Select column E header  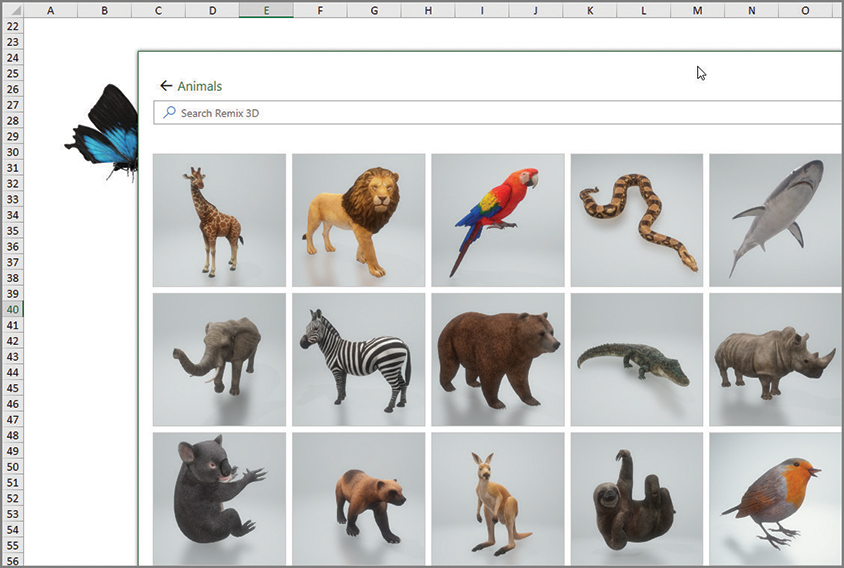pos(266,10)
